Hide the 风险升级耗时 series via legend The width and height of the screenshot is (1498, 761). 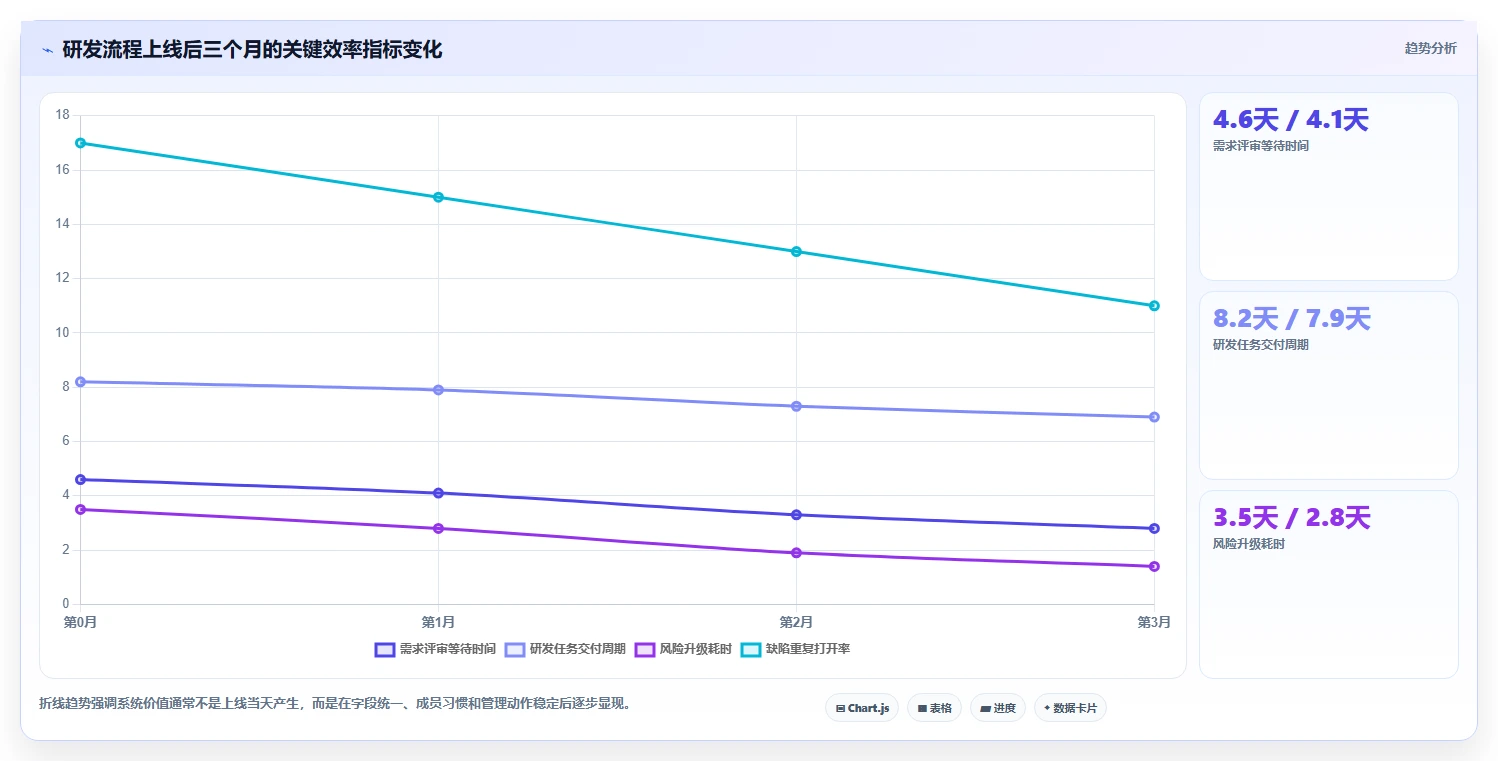coord(683,649)
